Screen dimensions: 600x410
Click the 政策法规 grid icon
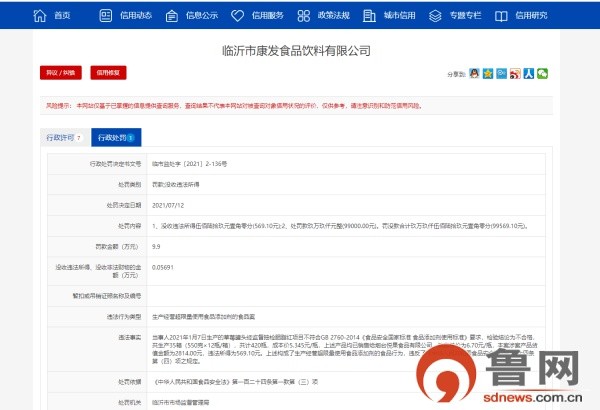[303, 16]
